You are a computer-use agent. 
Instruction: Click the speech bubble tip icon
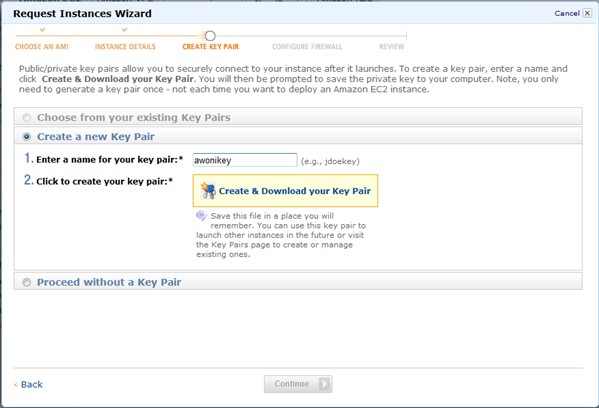201,216
